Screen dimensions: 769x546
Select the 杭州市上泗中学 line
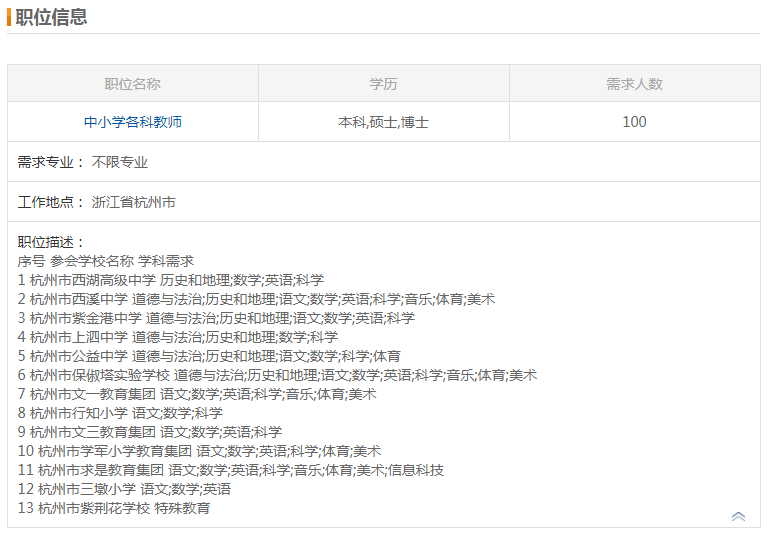pos(178,337)
